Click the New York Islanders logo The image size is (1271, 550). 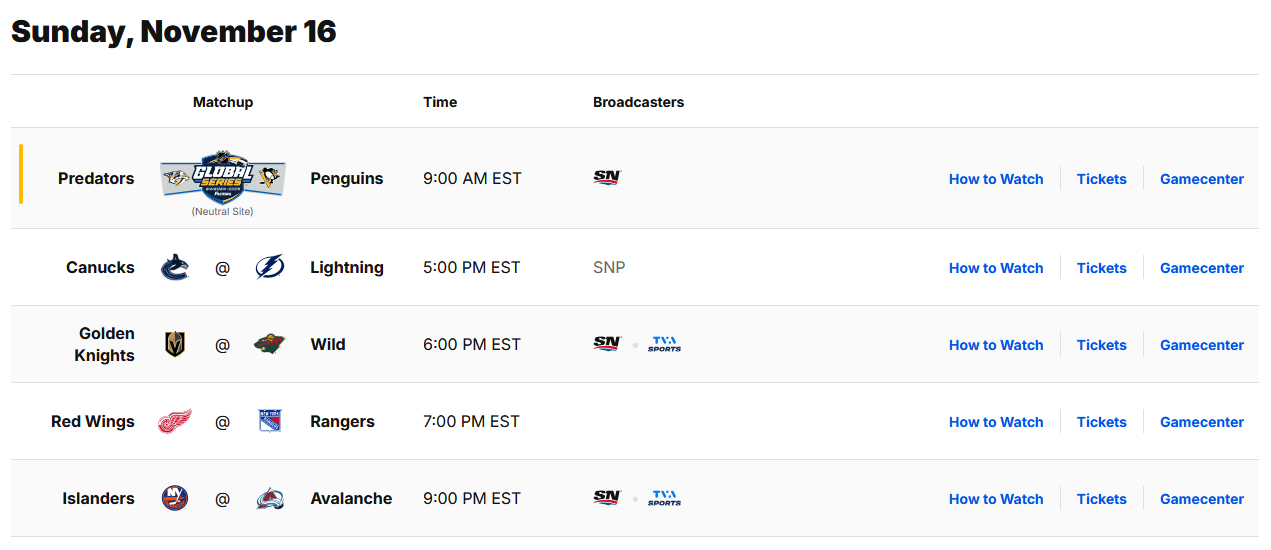(175, 499)
